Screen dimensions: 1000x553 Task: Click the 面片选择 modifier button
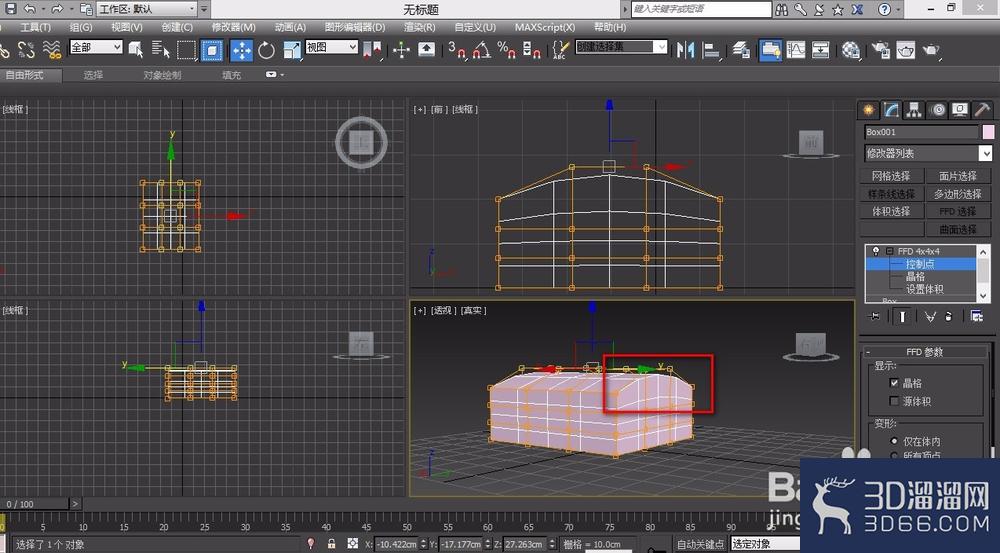click(x=957, y=176)
